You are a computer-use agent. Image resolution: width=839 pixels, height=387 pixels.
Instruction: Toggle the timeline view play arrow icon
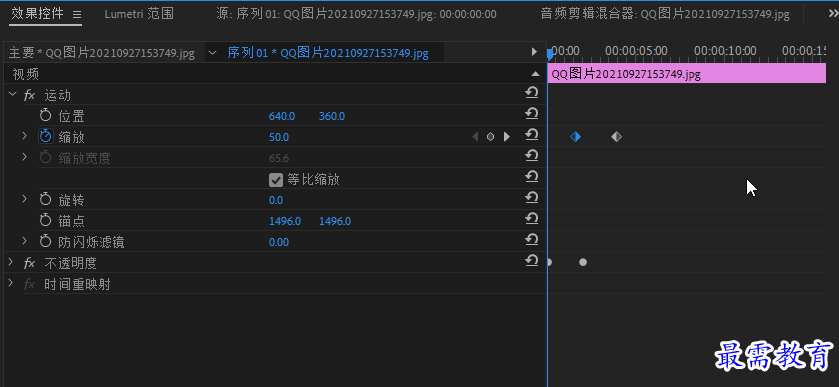[533, 52]
